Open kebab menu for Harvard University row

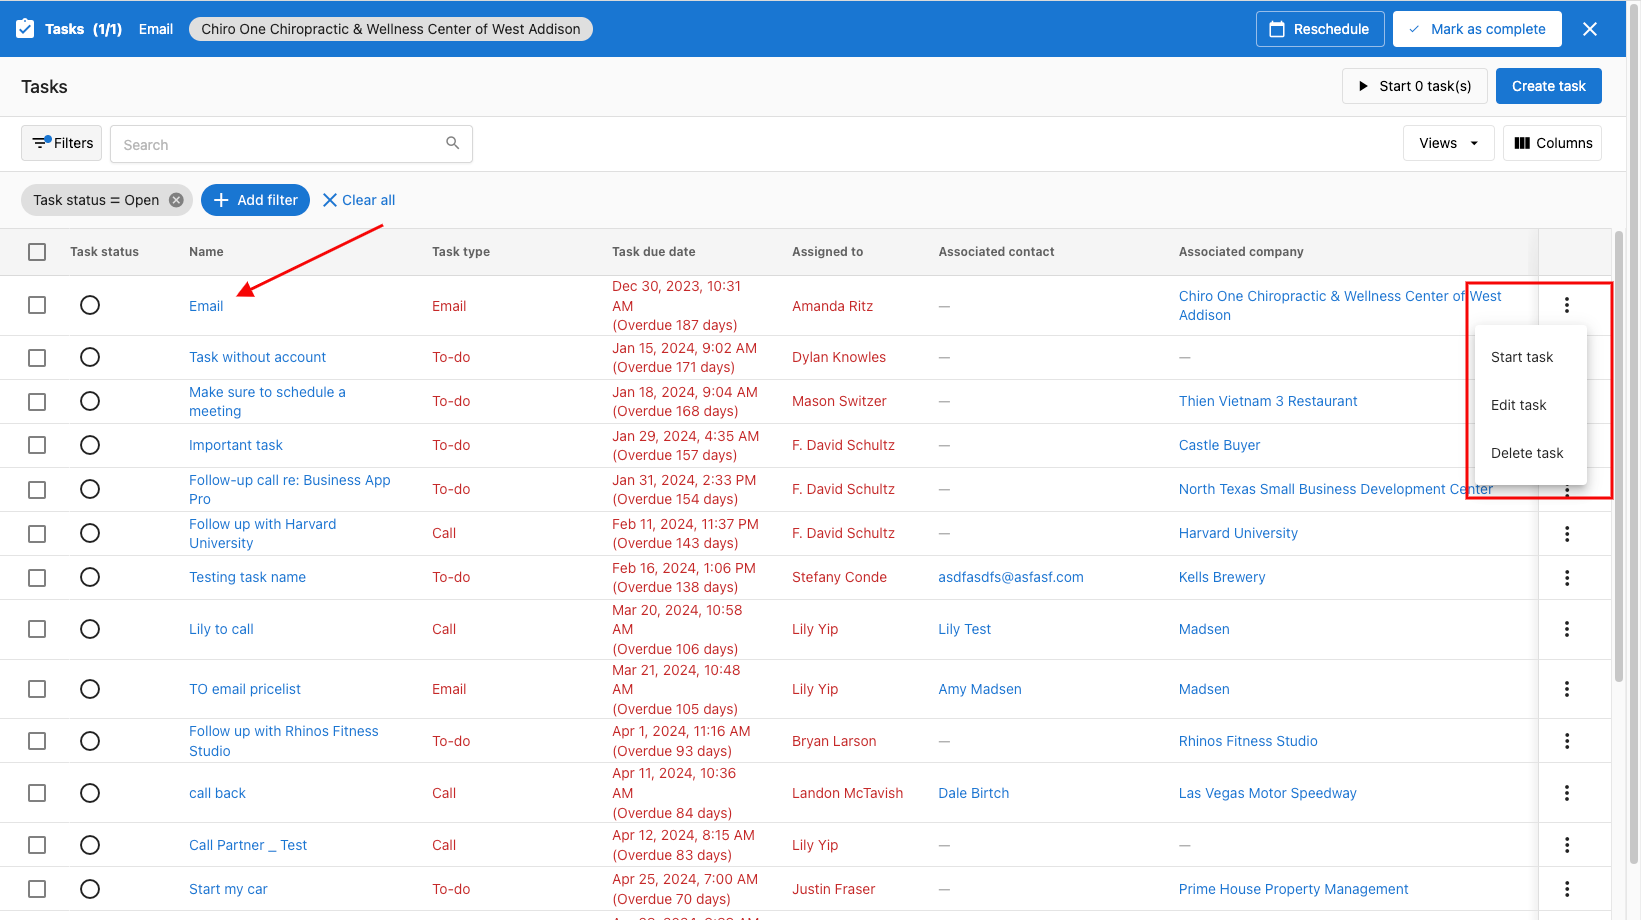(x=1567, y=534)
